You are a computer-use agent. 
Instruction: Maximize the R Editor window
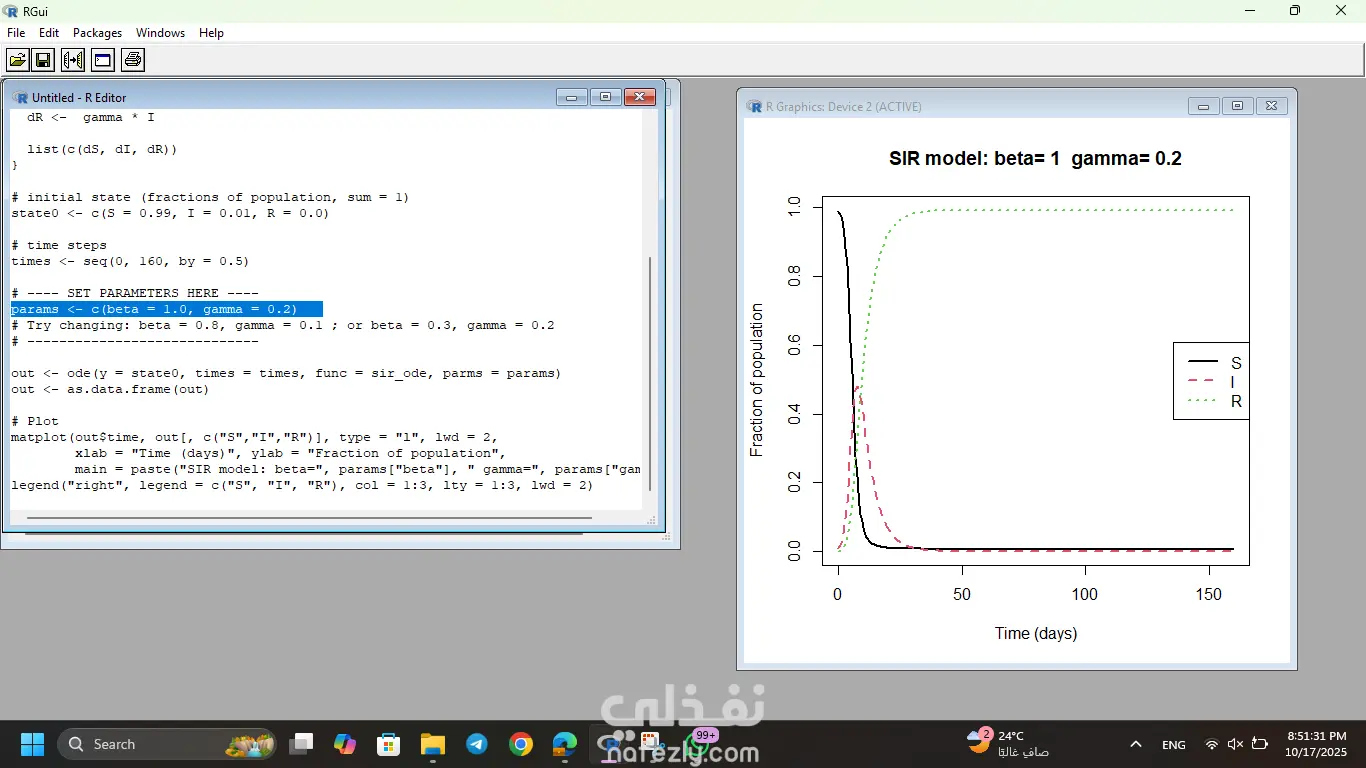pos(605,97)
